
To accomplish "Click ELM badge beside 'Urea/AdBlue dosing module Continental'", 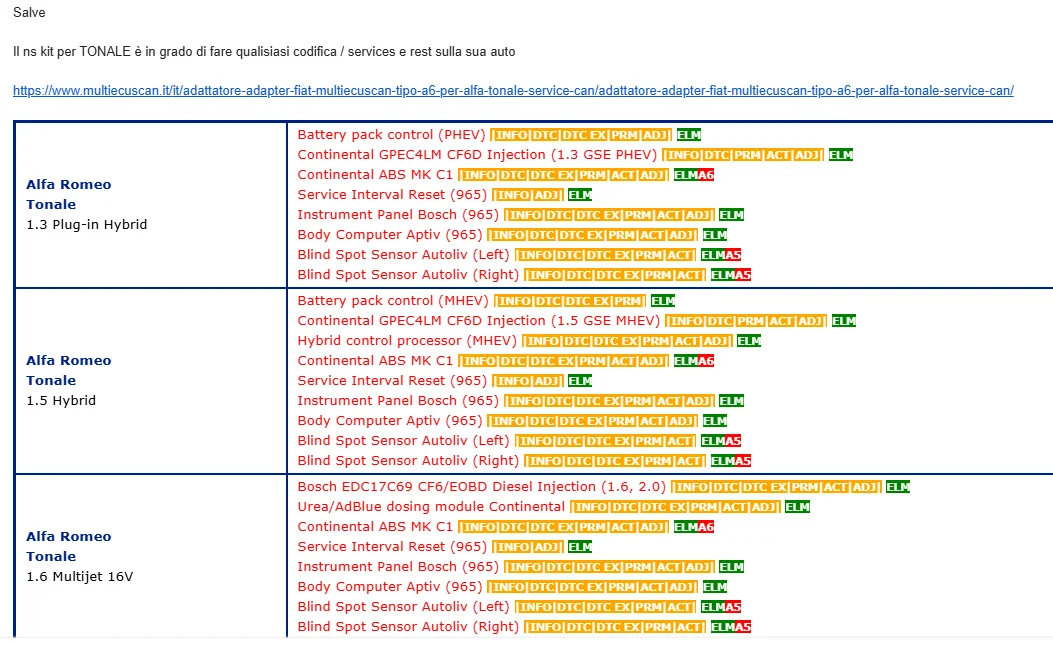I will (x=796, y=507).
